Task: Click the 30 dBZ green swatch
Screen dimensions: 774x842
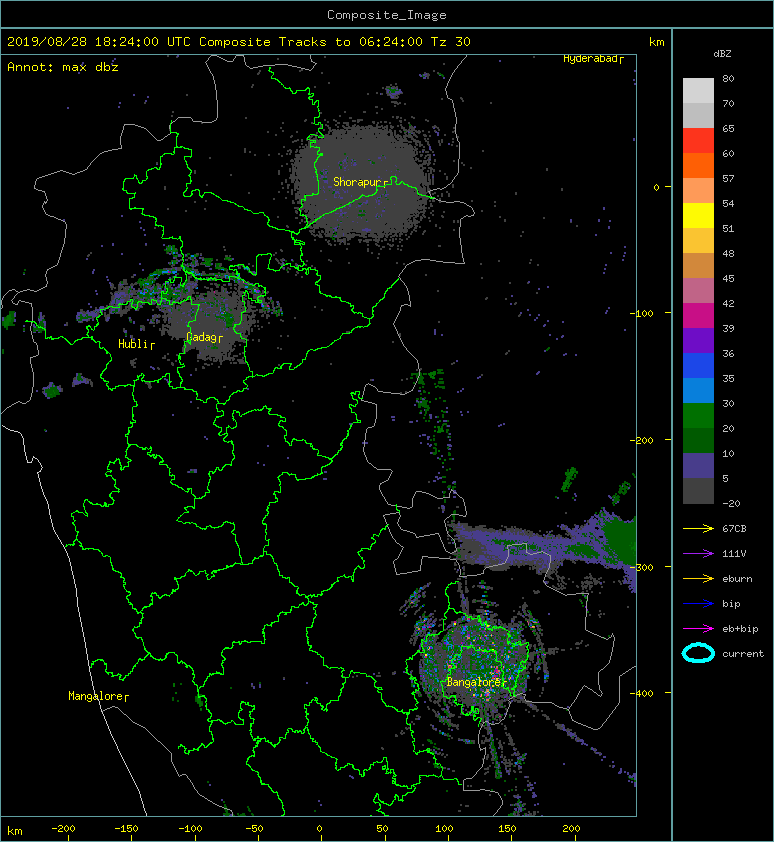Action: 698,415
